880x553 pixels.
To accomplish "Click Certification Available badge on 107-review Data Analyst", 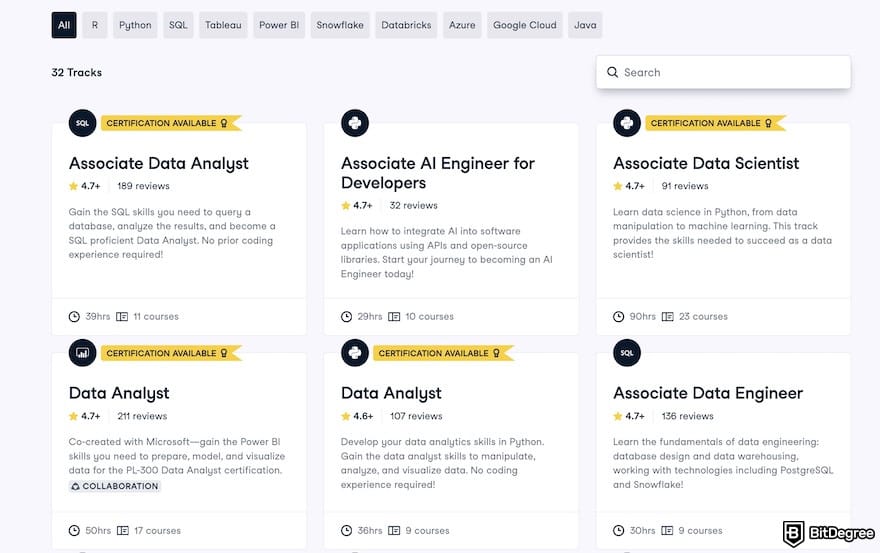I will click(x=443, y=353).
